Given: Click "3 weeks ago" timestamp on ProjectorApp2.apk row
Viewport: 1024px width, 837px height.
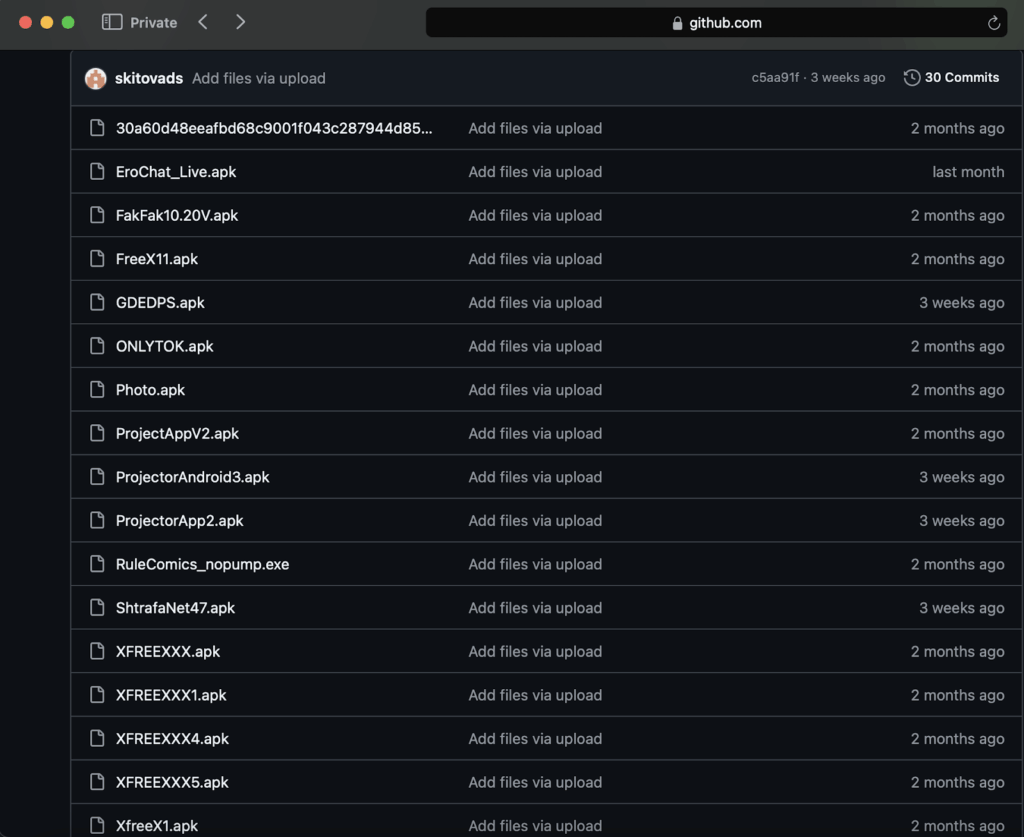Looking at the screenshot, I should pos(961,520).
